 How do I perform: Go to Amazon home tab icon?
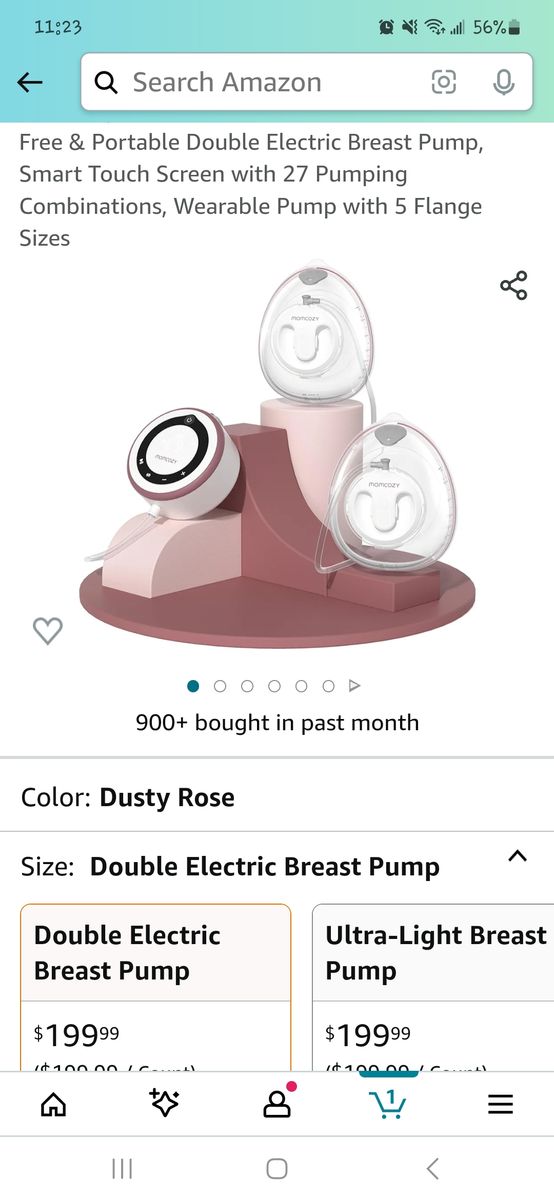(53, 1104)
